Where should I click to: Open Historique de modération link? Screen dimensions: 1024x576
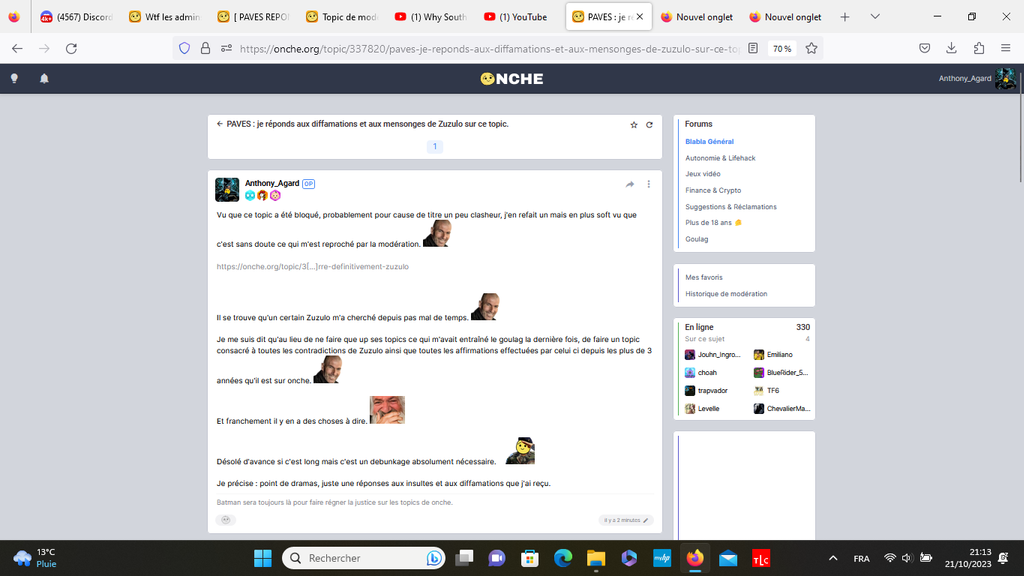(726, 294)
